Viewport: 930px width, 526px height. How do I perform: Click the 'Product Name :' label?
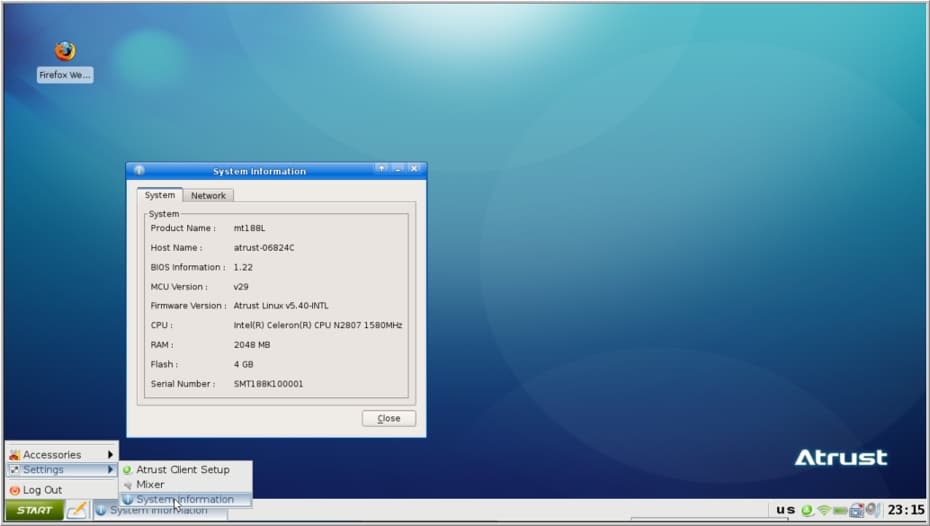pyautogui.click(x=183, y=228)
